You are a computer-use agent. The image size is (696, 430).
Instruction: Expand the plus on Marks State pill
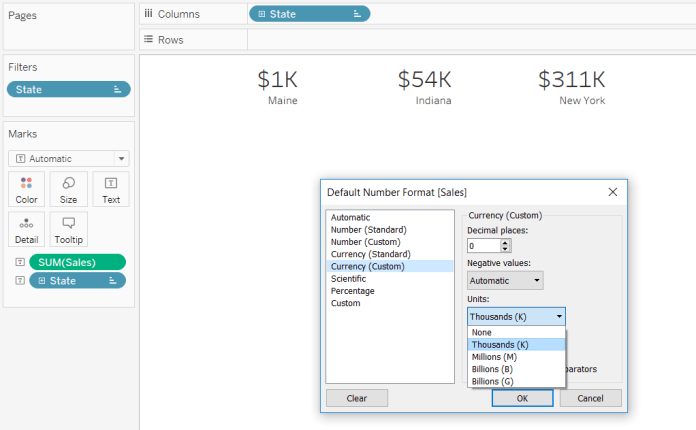pyautogui.click(x=41, y=281)
